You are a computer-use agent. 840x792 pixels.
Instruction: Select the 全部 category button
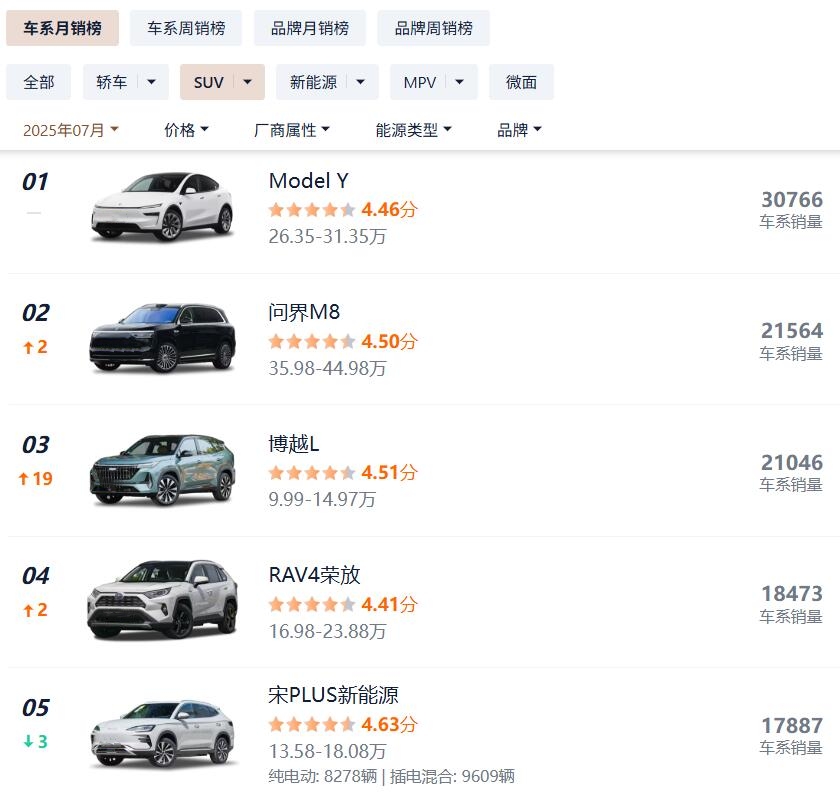(x=39, y=82)
